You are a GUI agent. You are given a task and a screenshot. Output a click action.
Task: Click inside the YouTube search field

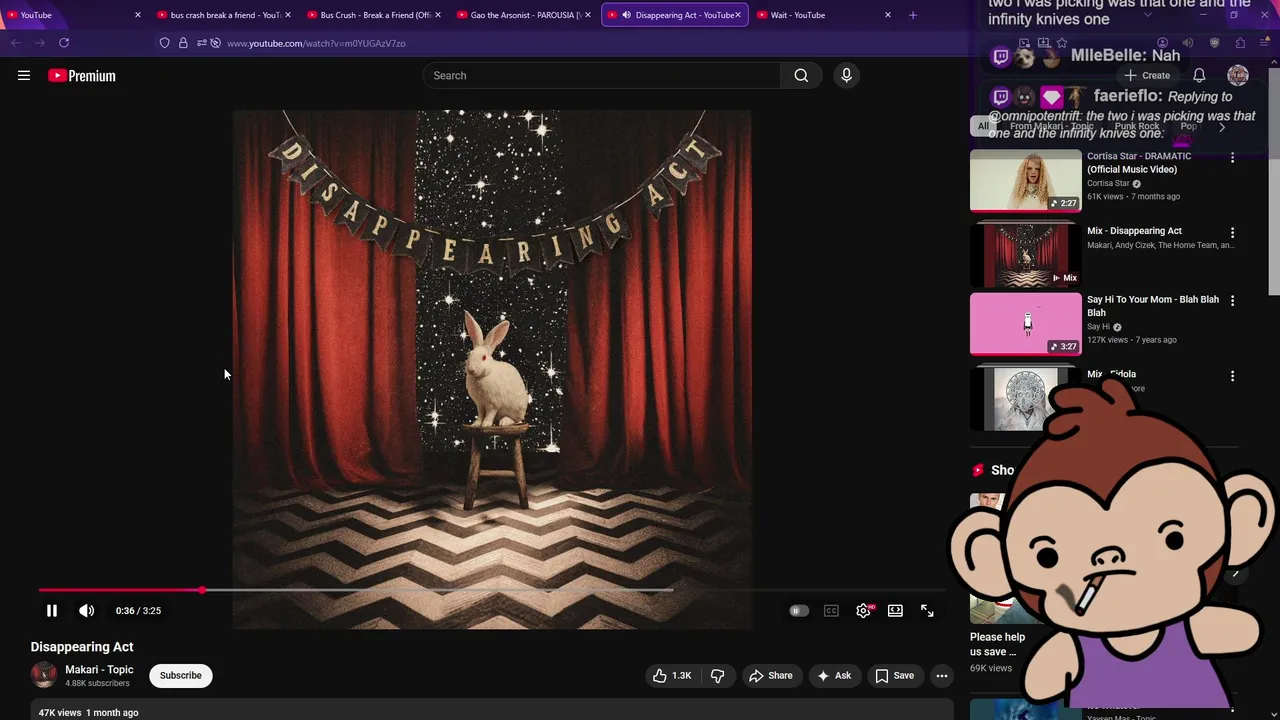[x=602, y=75]
